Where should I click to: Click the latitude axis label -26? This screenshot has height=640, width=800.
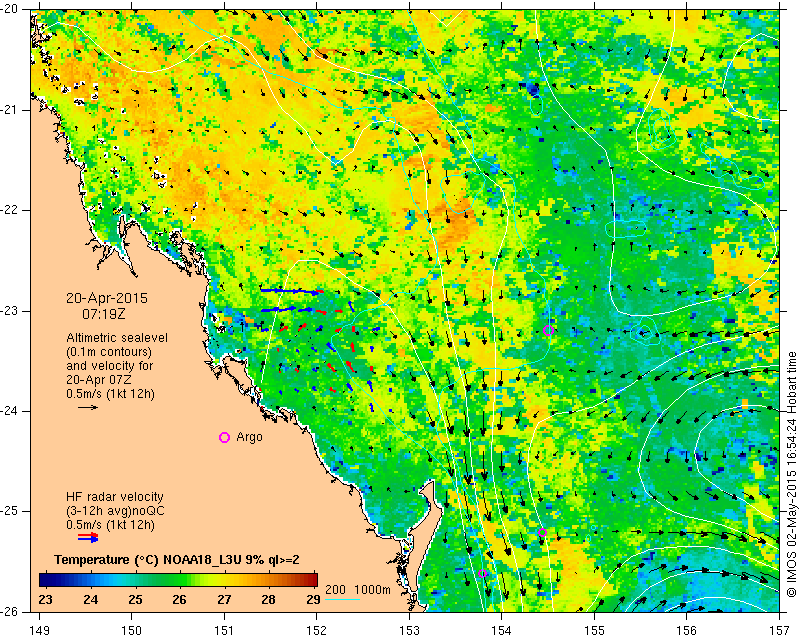point(10,612)
